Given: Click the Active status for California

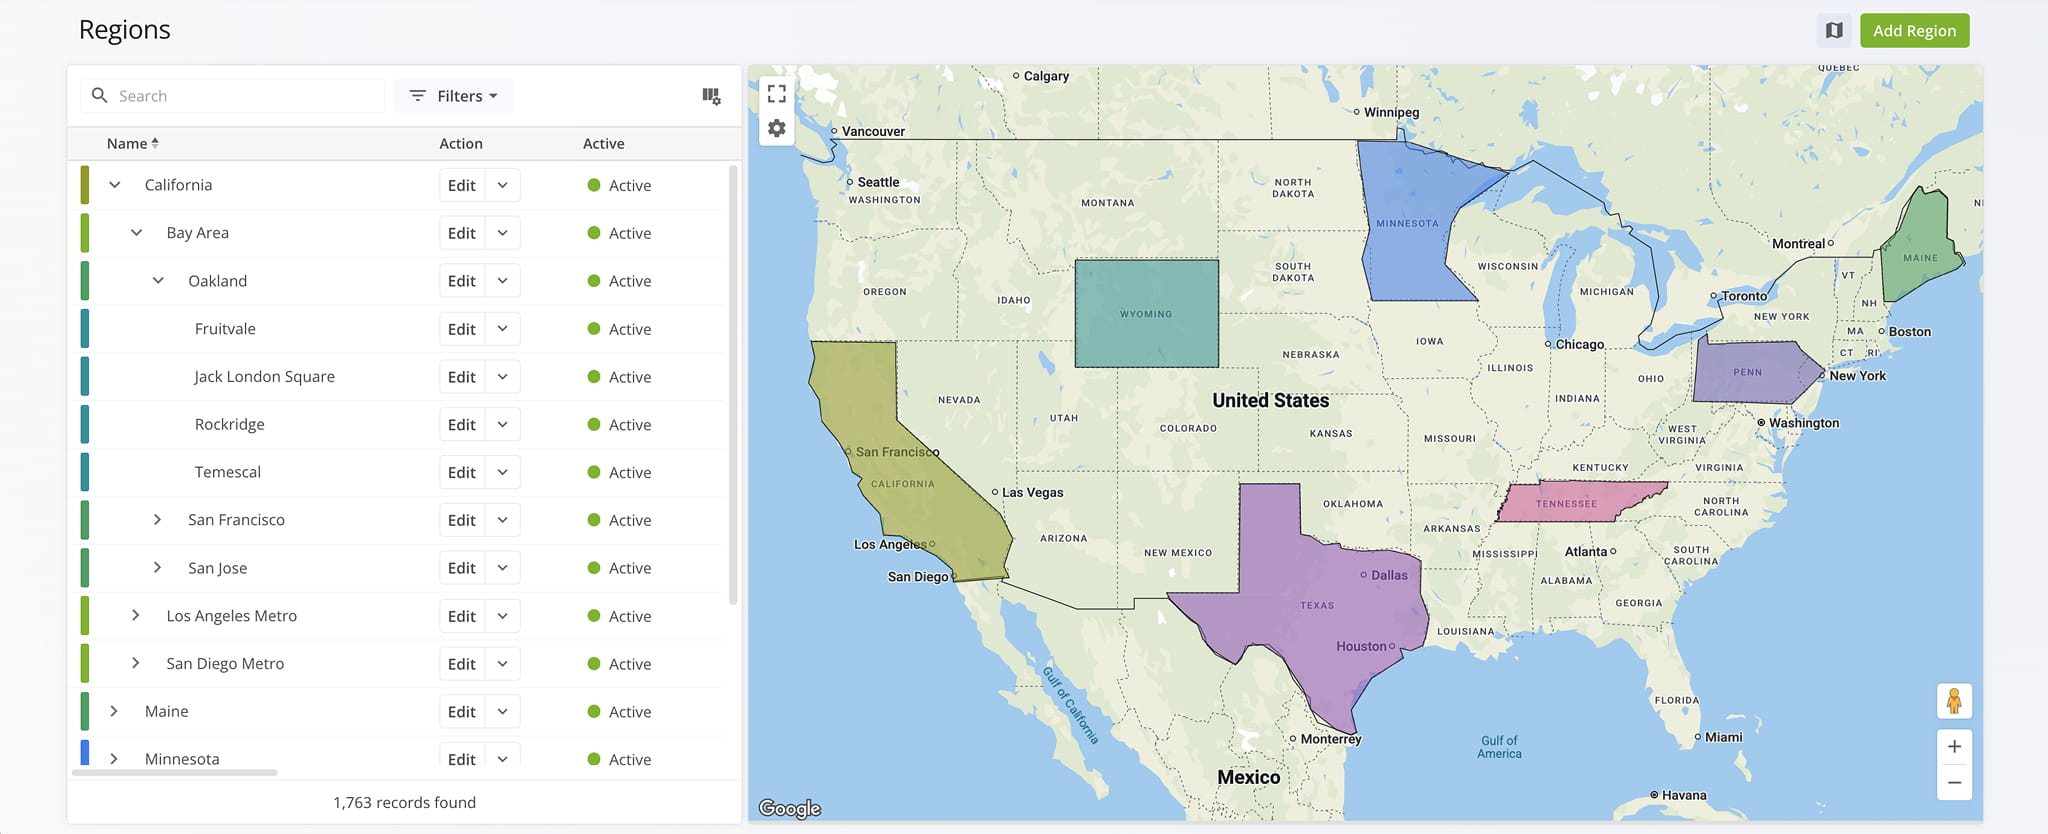Looking at the screenshot, I should click(619, 185).
